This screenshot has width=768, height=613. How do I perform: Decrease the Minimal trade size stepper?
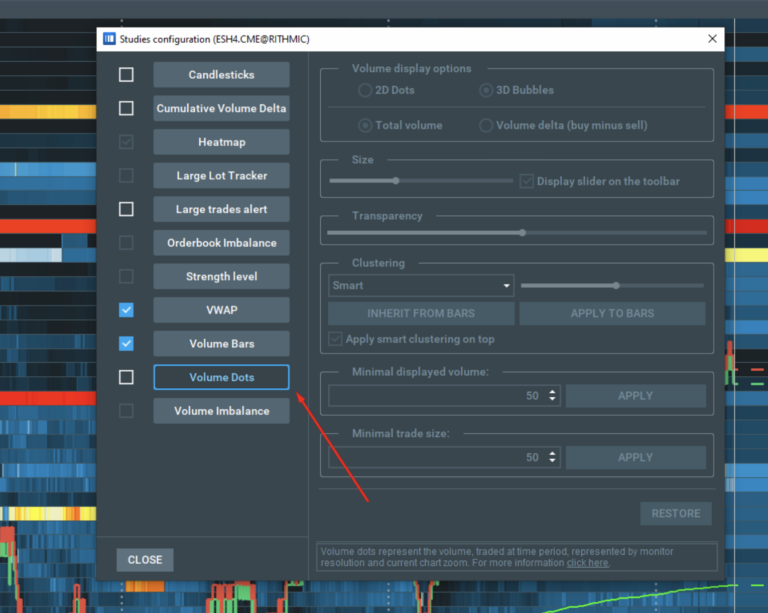(552, 462)
